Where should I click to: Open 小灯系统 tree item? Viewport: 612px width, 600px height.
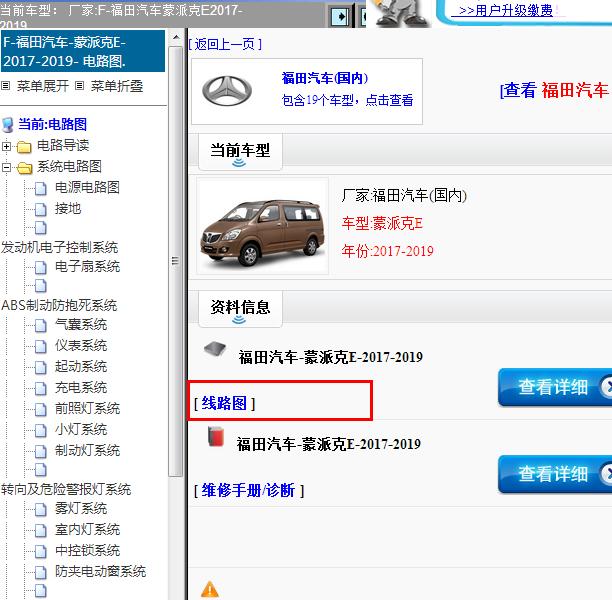point(81,429)
